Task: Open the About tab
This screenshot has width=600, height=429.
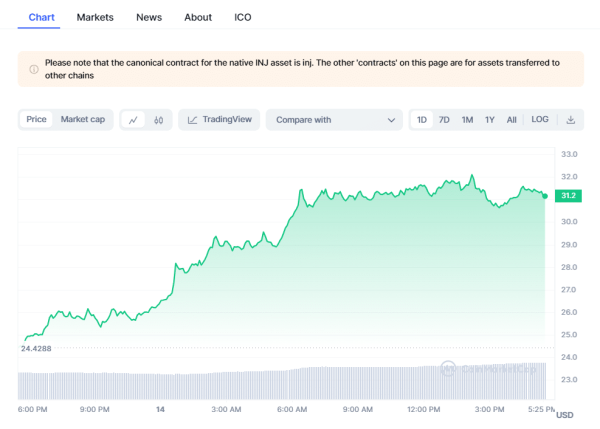Action: (198, 17)
